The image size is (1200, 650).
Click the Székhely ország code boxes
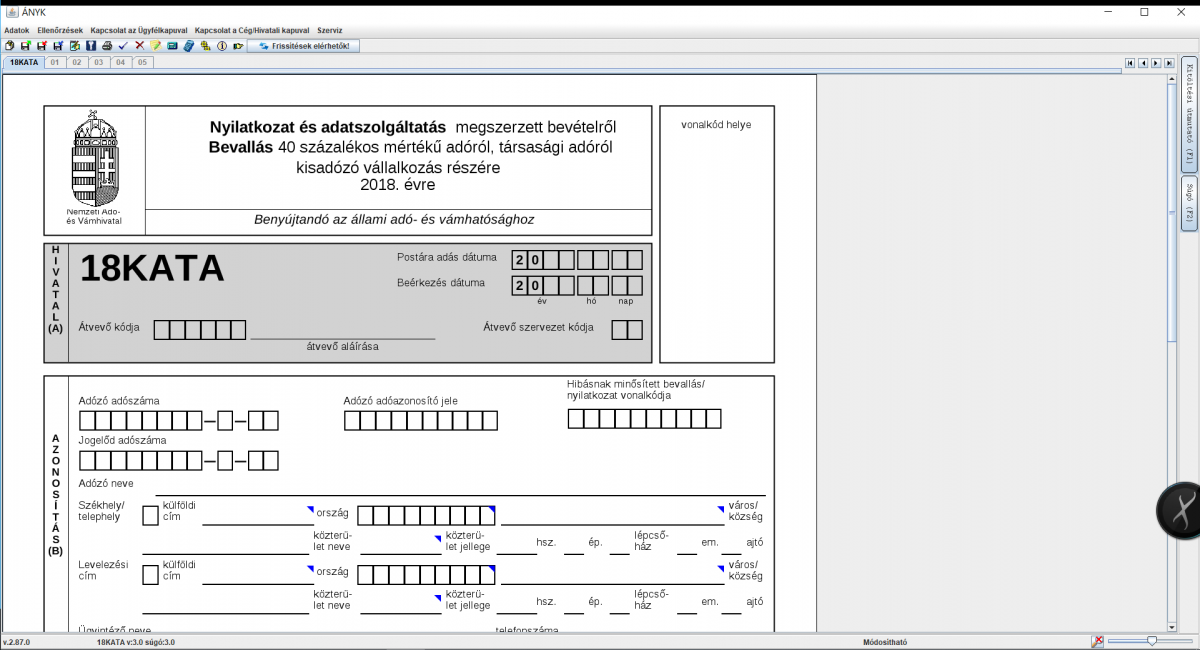426,516
